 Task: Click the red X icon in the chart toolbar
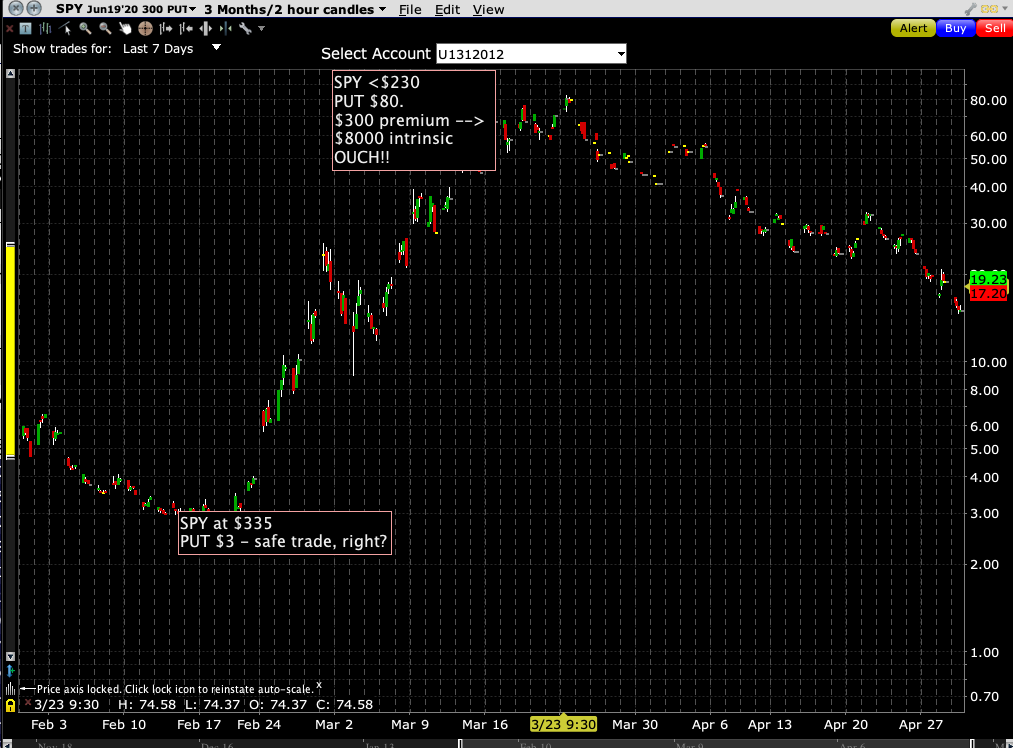(9, 28)
